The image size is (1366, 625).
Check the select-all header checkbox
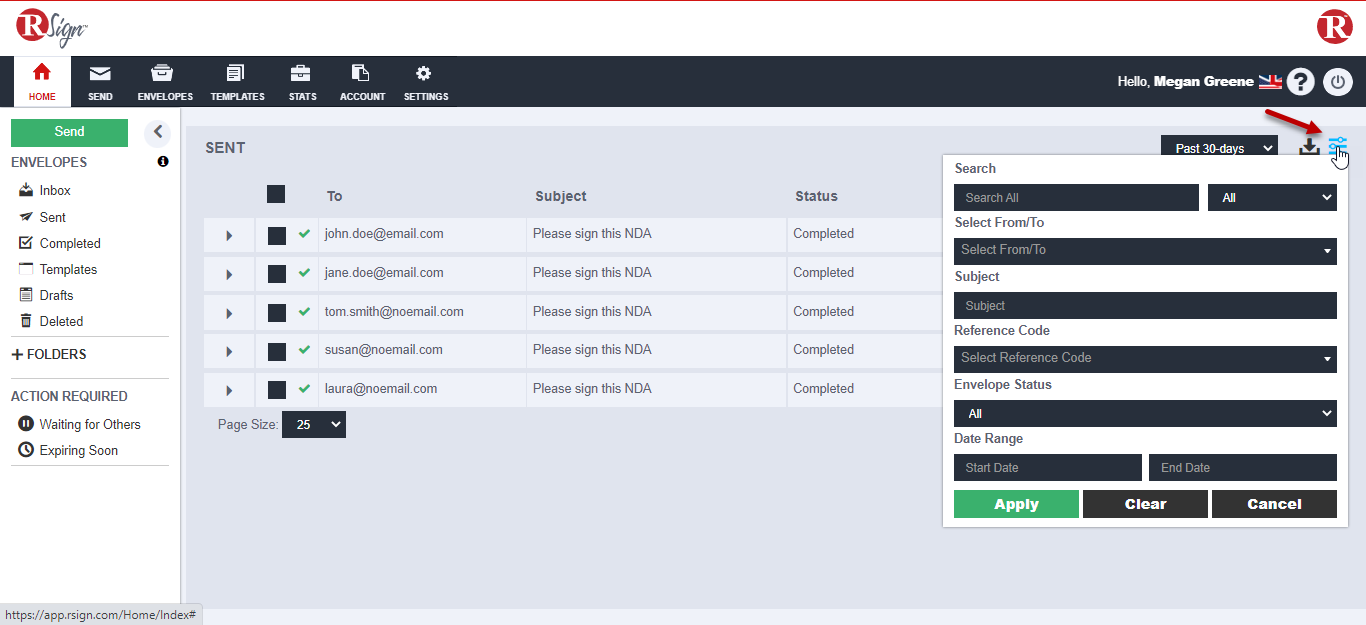tap(276, 195)
